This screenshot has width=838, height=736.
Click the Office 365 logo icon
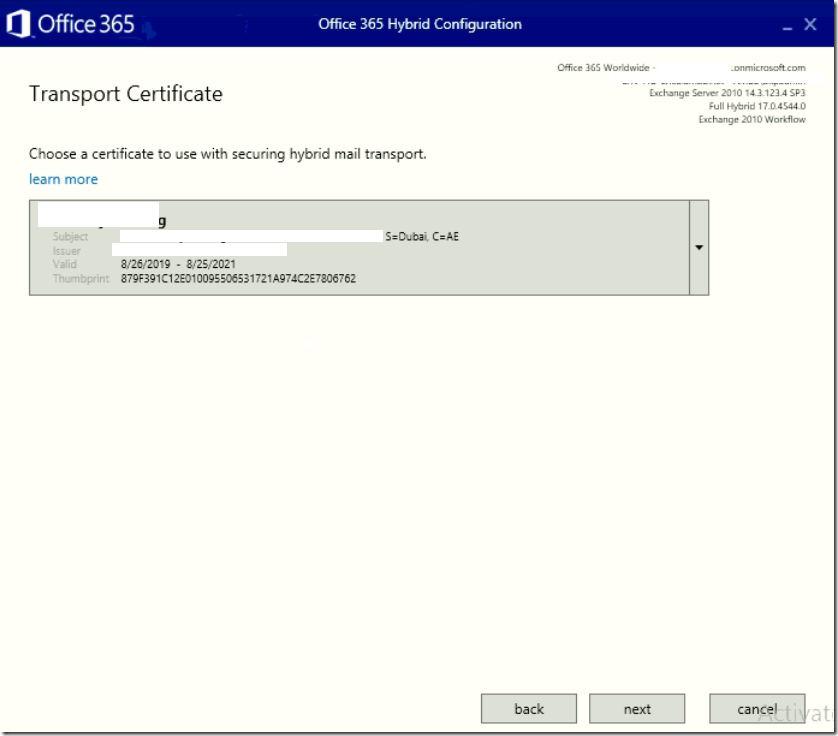[x=18, y=24]
